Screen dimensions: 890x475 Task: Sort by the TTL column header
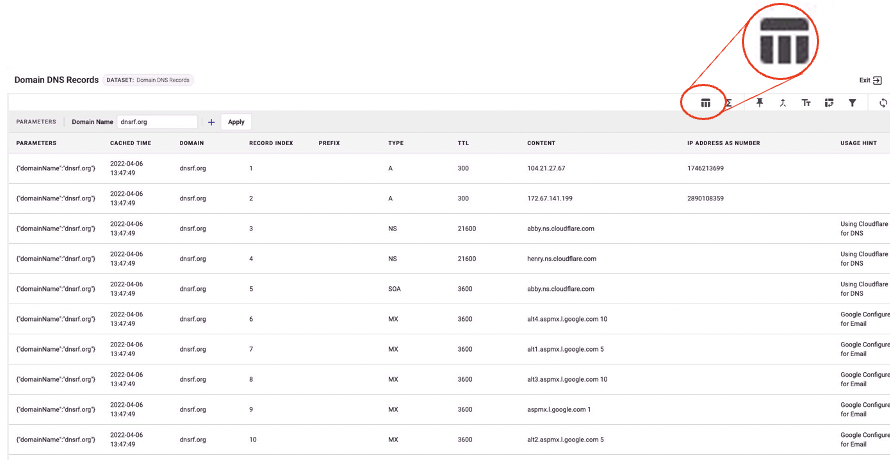(x=464, y=143)
